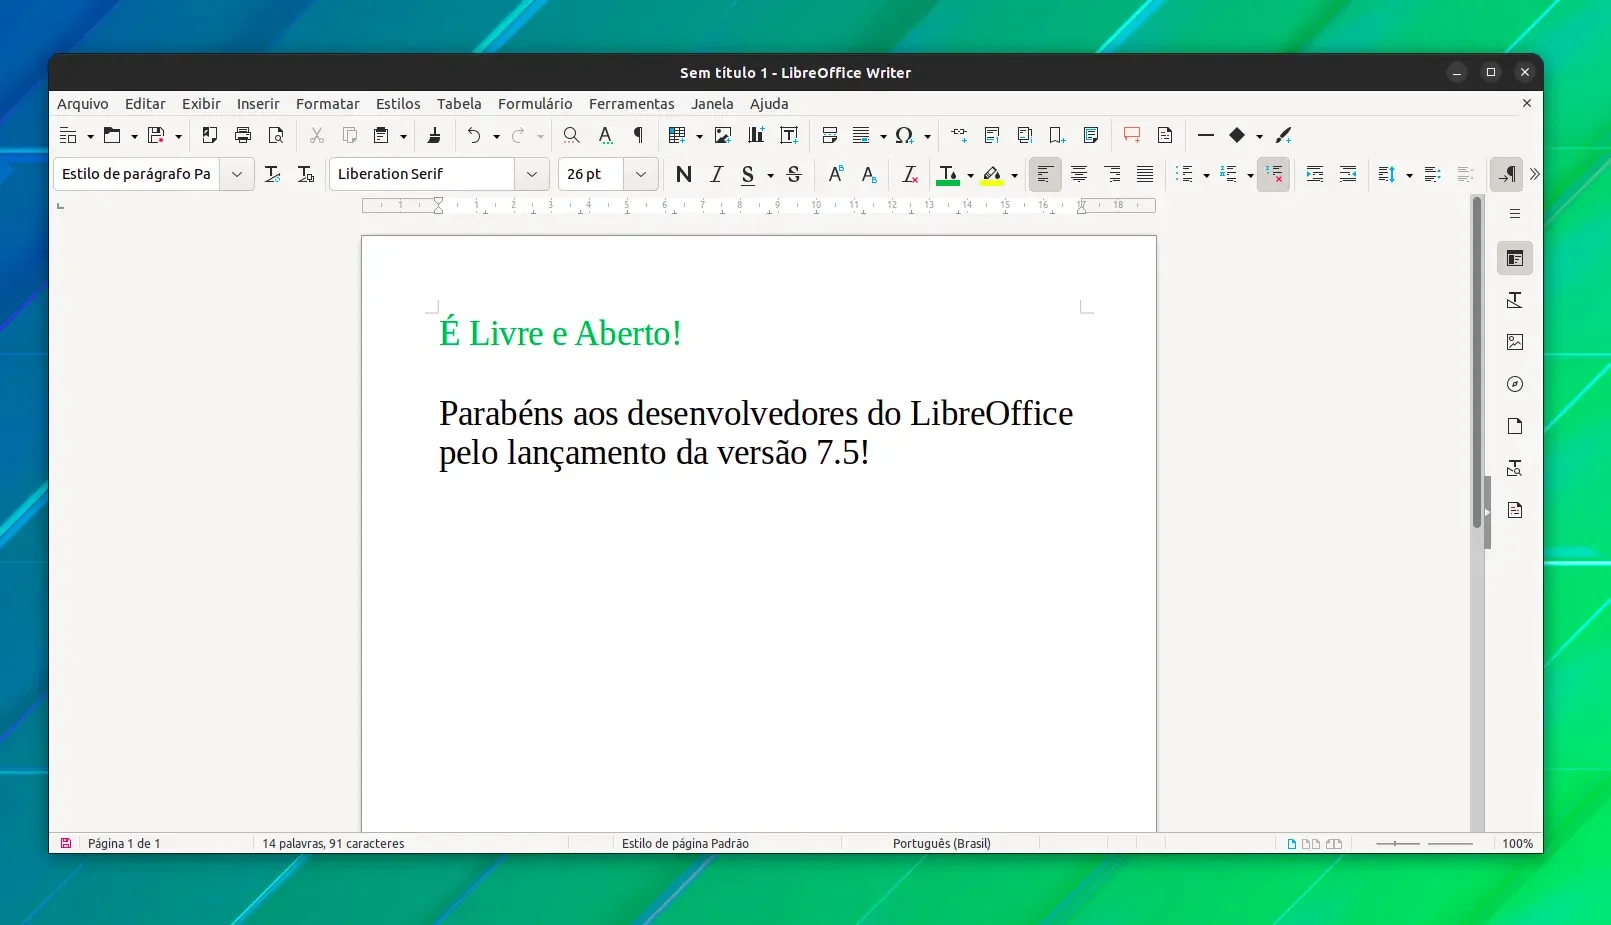Apply the yellow highlighting color button
This screenshot has height=925, width=1611.
(x=992, y=175)
